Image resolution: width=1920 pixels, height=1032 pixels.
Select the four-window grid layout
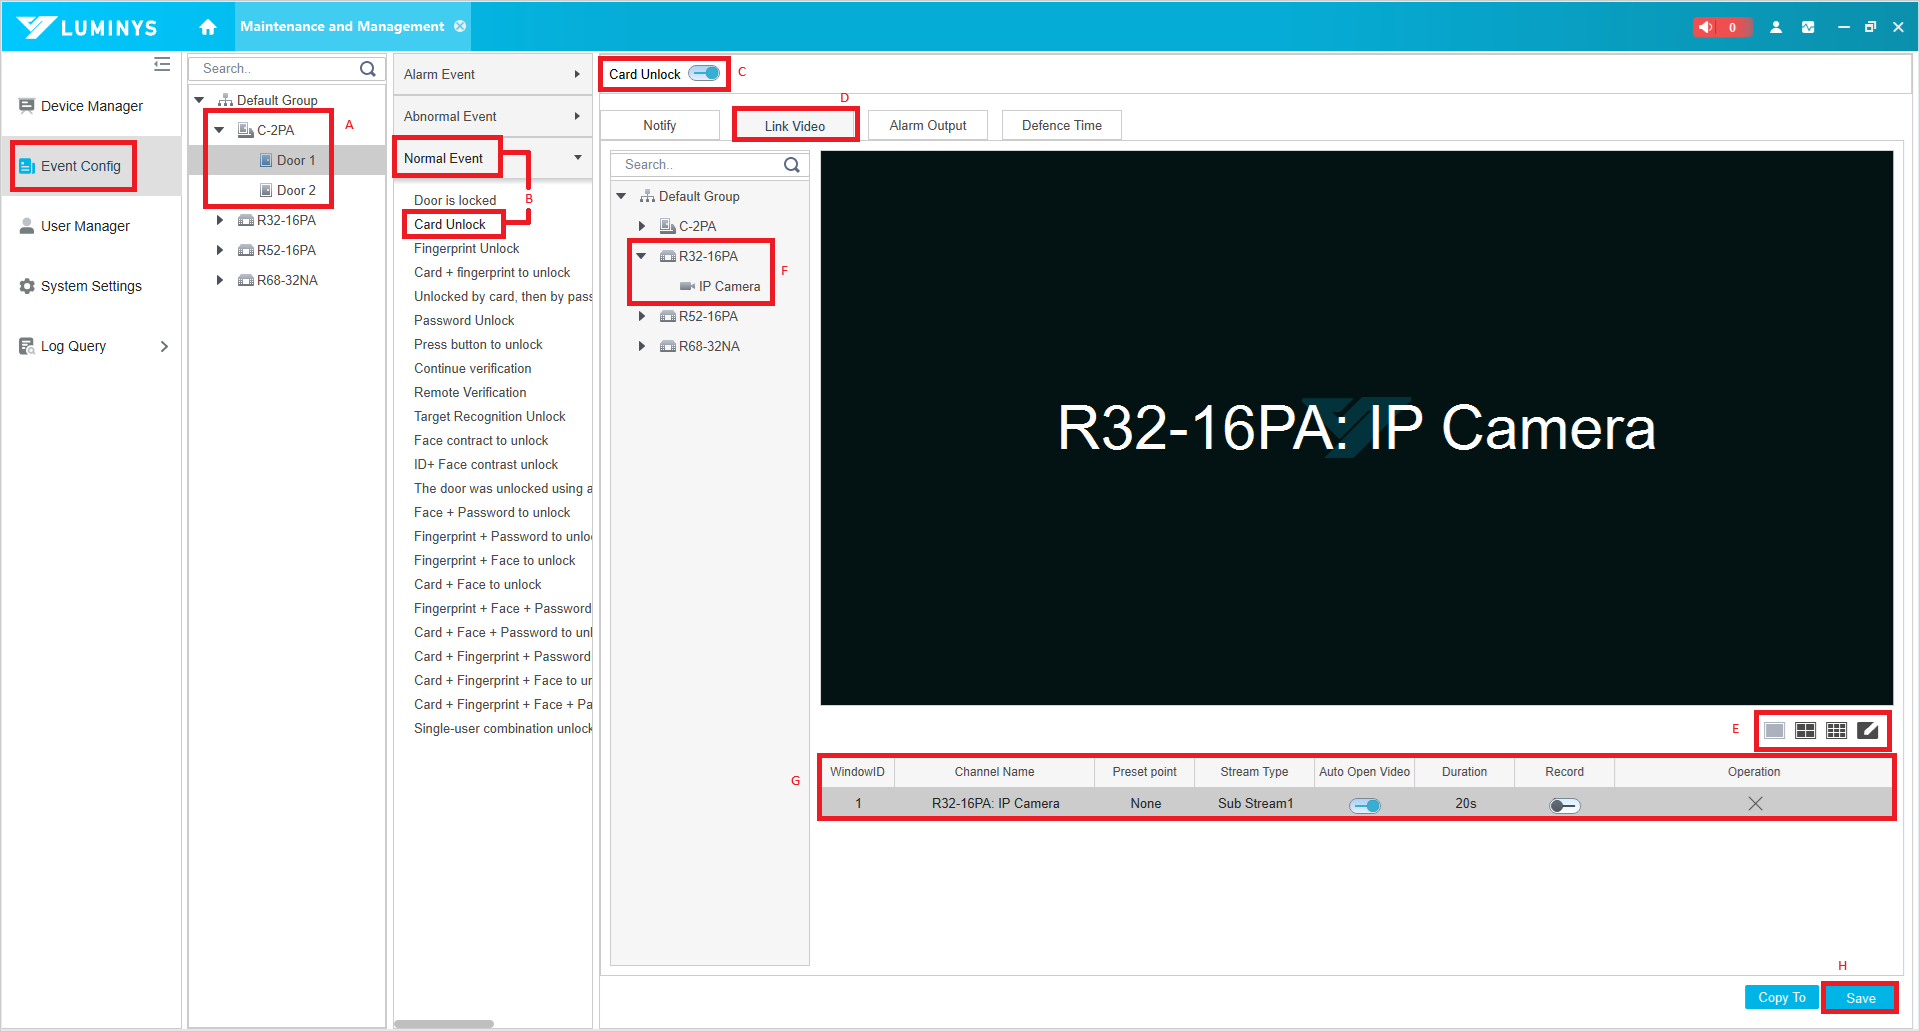pyautogui.click(x=1805, y=731)
